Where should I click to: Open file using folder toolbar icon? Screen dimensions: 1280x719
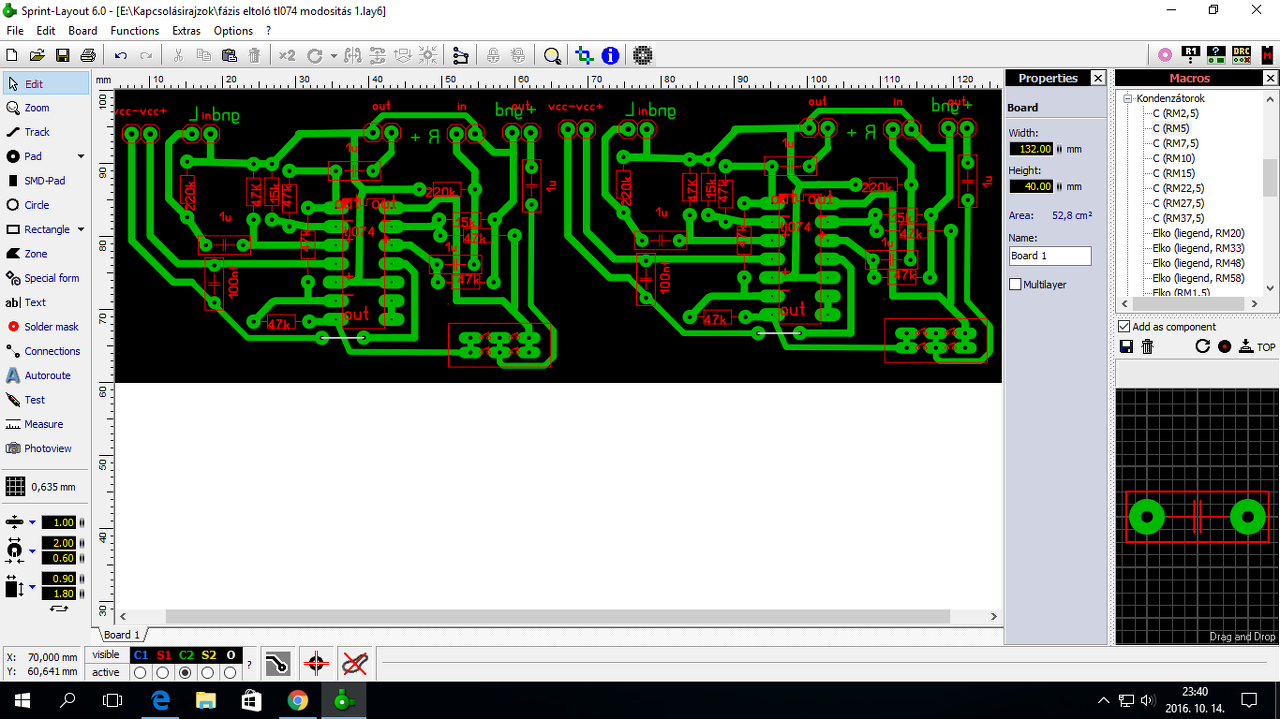pos(38,56)
